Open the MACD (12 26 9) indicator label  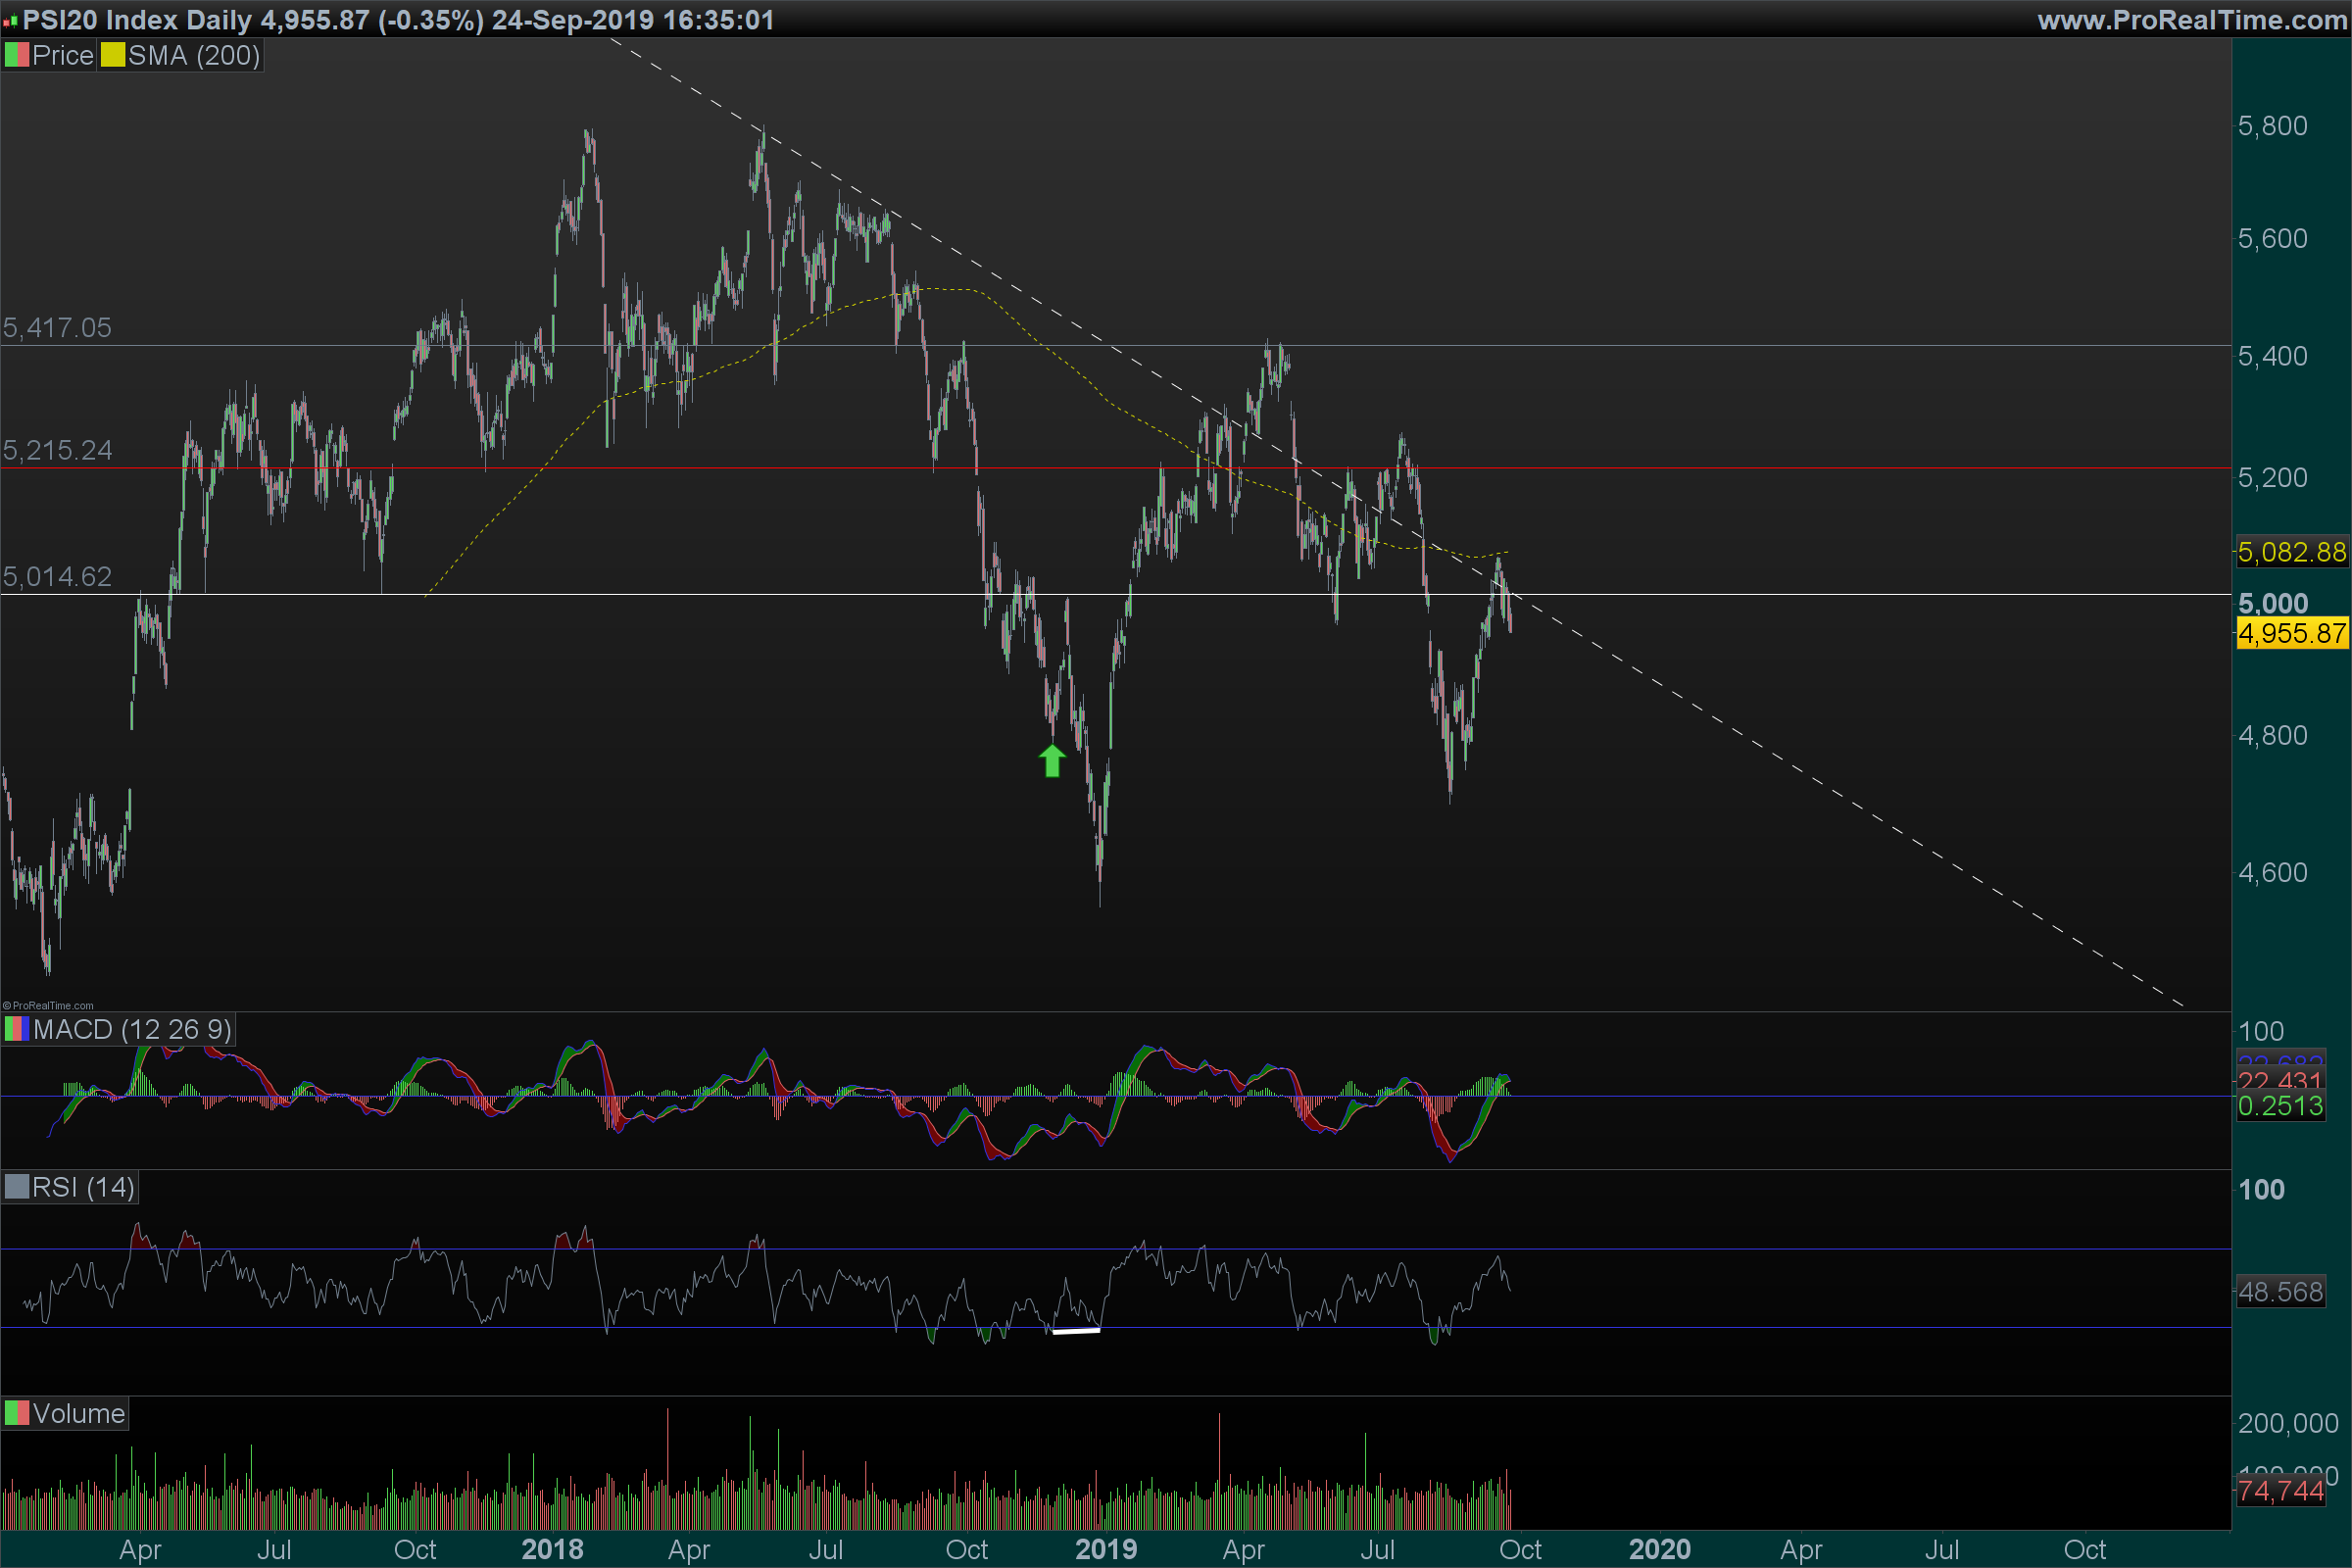[x=132, y=1029]
